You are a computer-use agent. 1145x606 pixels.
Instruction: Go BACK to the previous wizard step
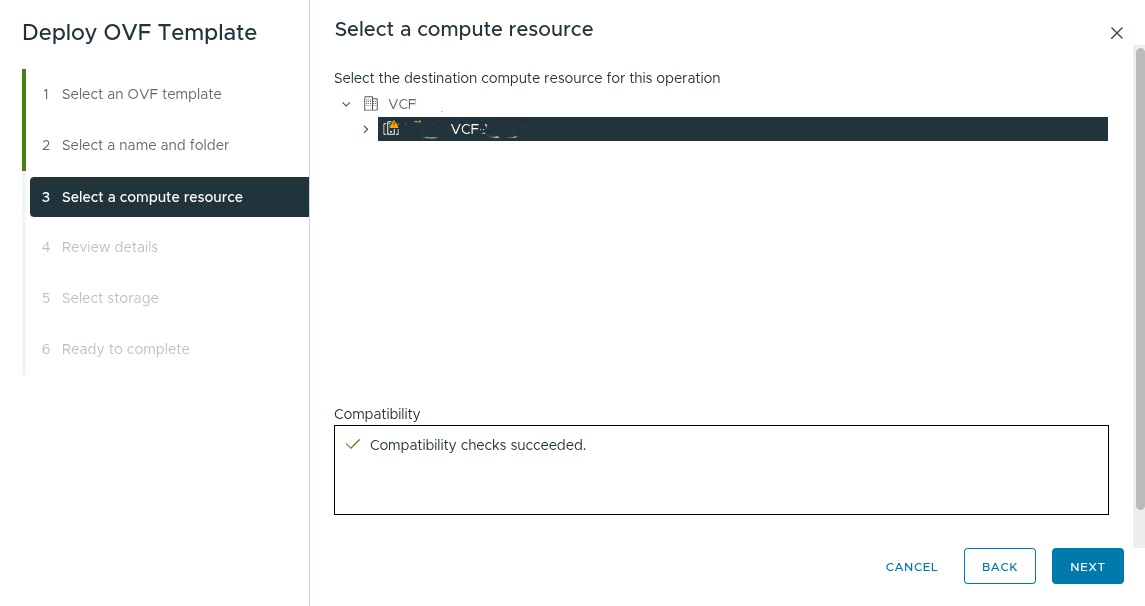tap(999, 566)
